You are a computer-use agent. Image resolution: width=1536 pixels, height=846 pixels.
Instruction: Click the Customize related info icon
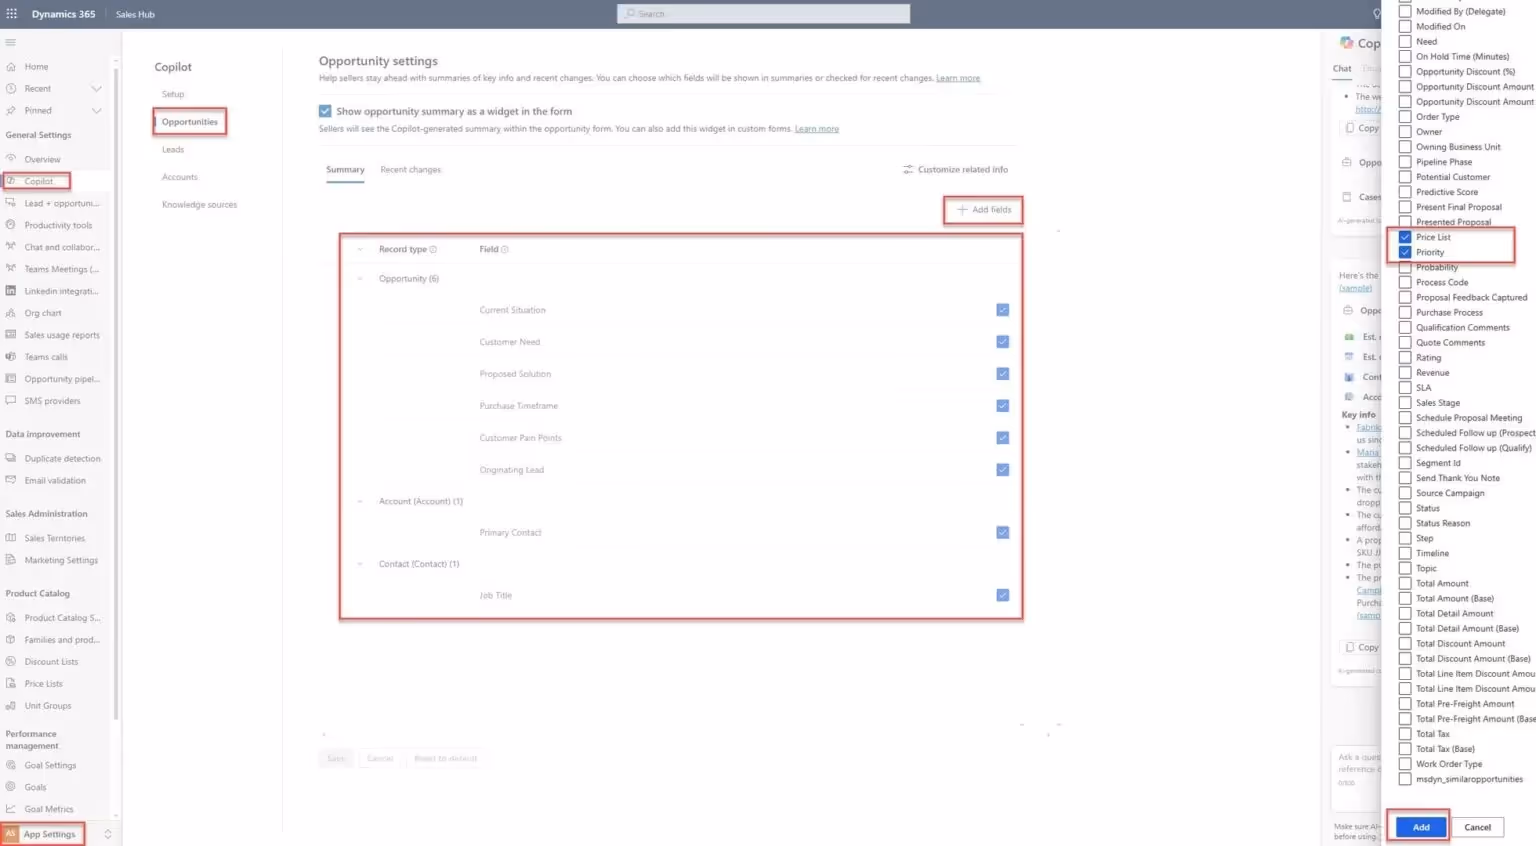(x=907, y=170)
